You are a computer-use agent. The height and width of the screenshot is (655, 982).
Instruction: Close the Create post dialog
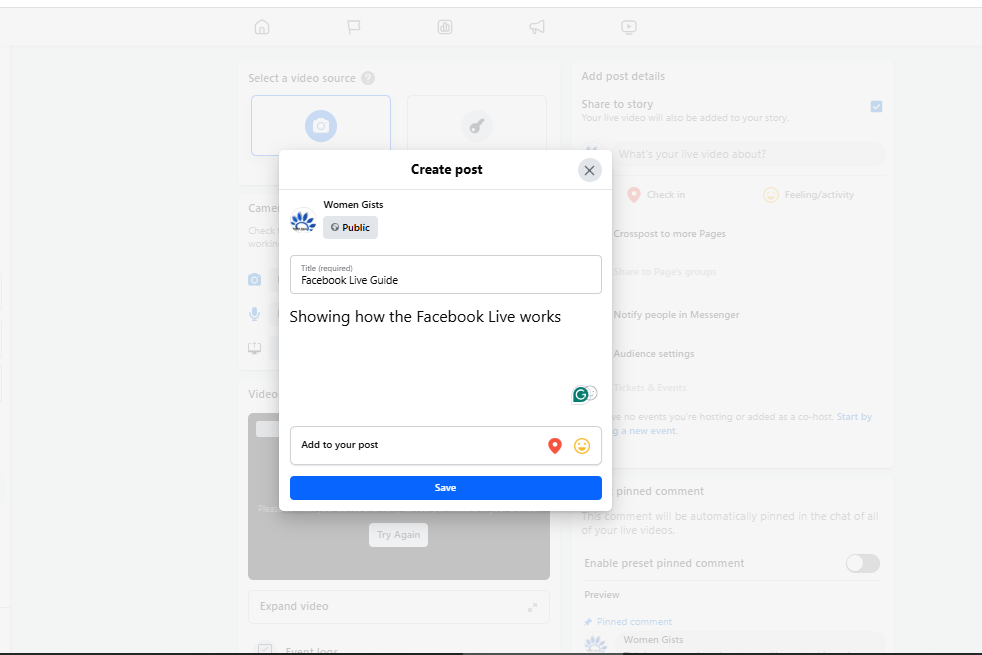coord(589,170)
